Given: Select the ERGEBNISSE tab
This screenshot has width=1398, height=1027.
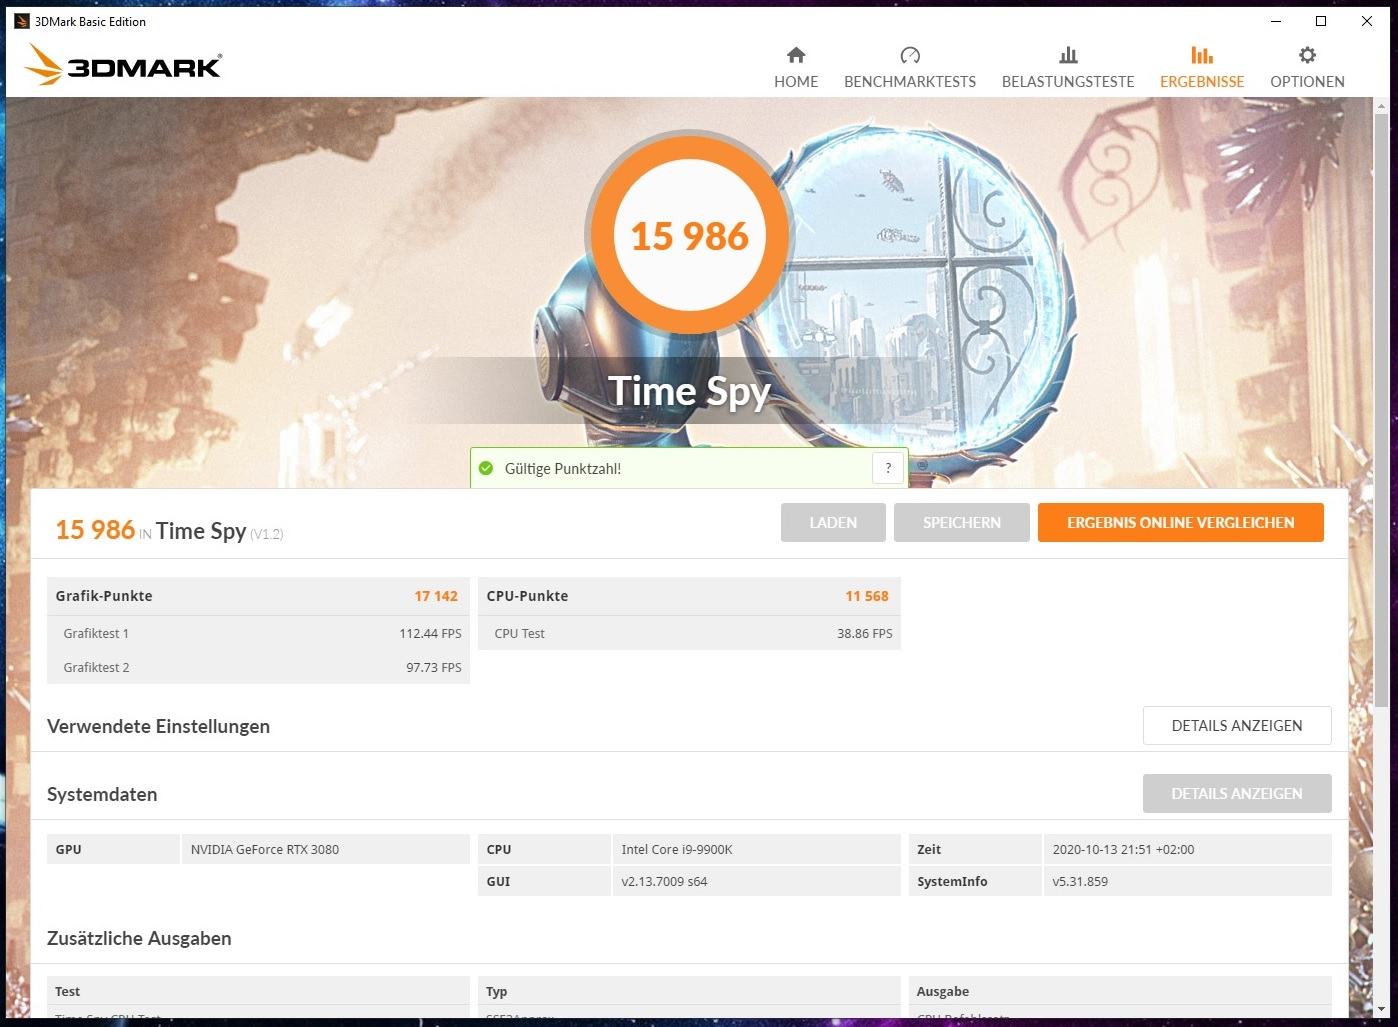Looking at the screenshot, I should point(1202,67).
